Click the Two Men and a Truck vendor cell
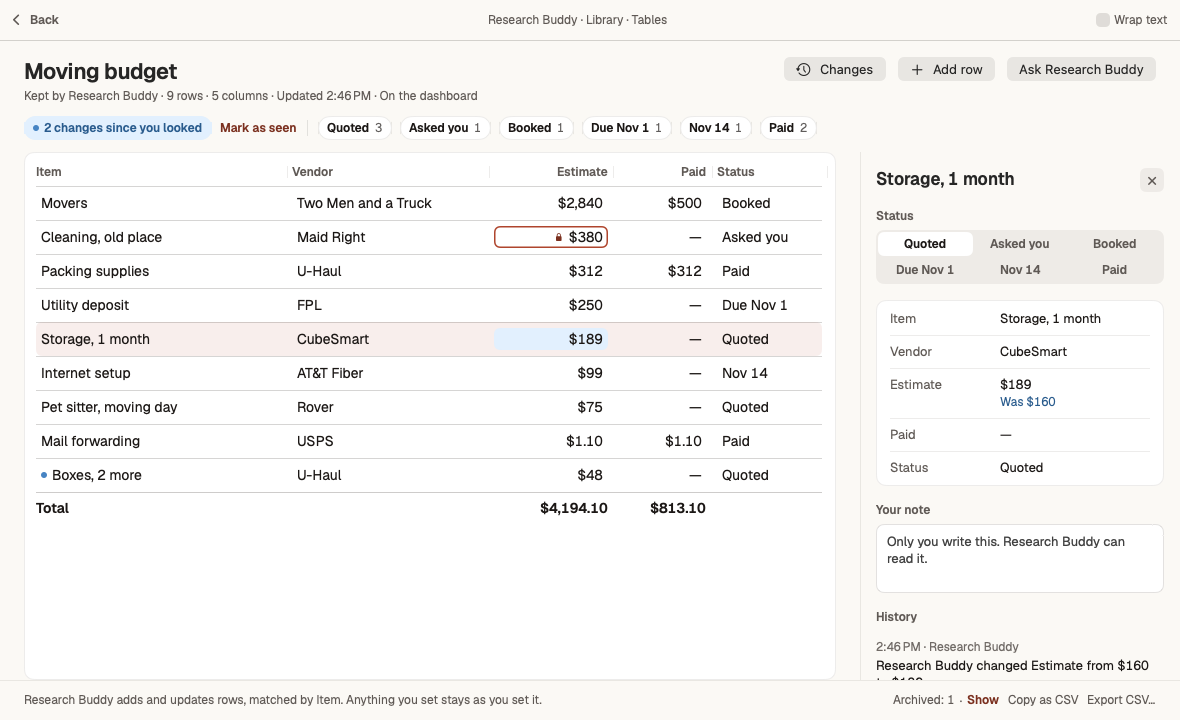 click(364, 203)
